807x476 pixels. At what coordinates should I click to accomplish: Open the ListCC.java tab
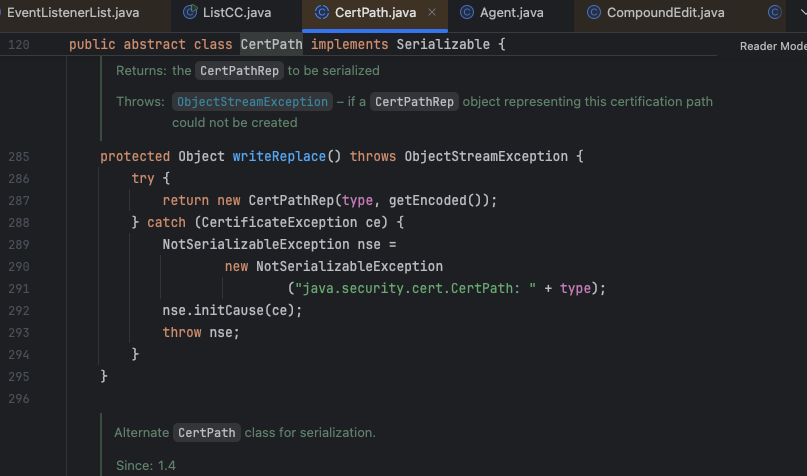pyautogui.click(x=240, y=13)
